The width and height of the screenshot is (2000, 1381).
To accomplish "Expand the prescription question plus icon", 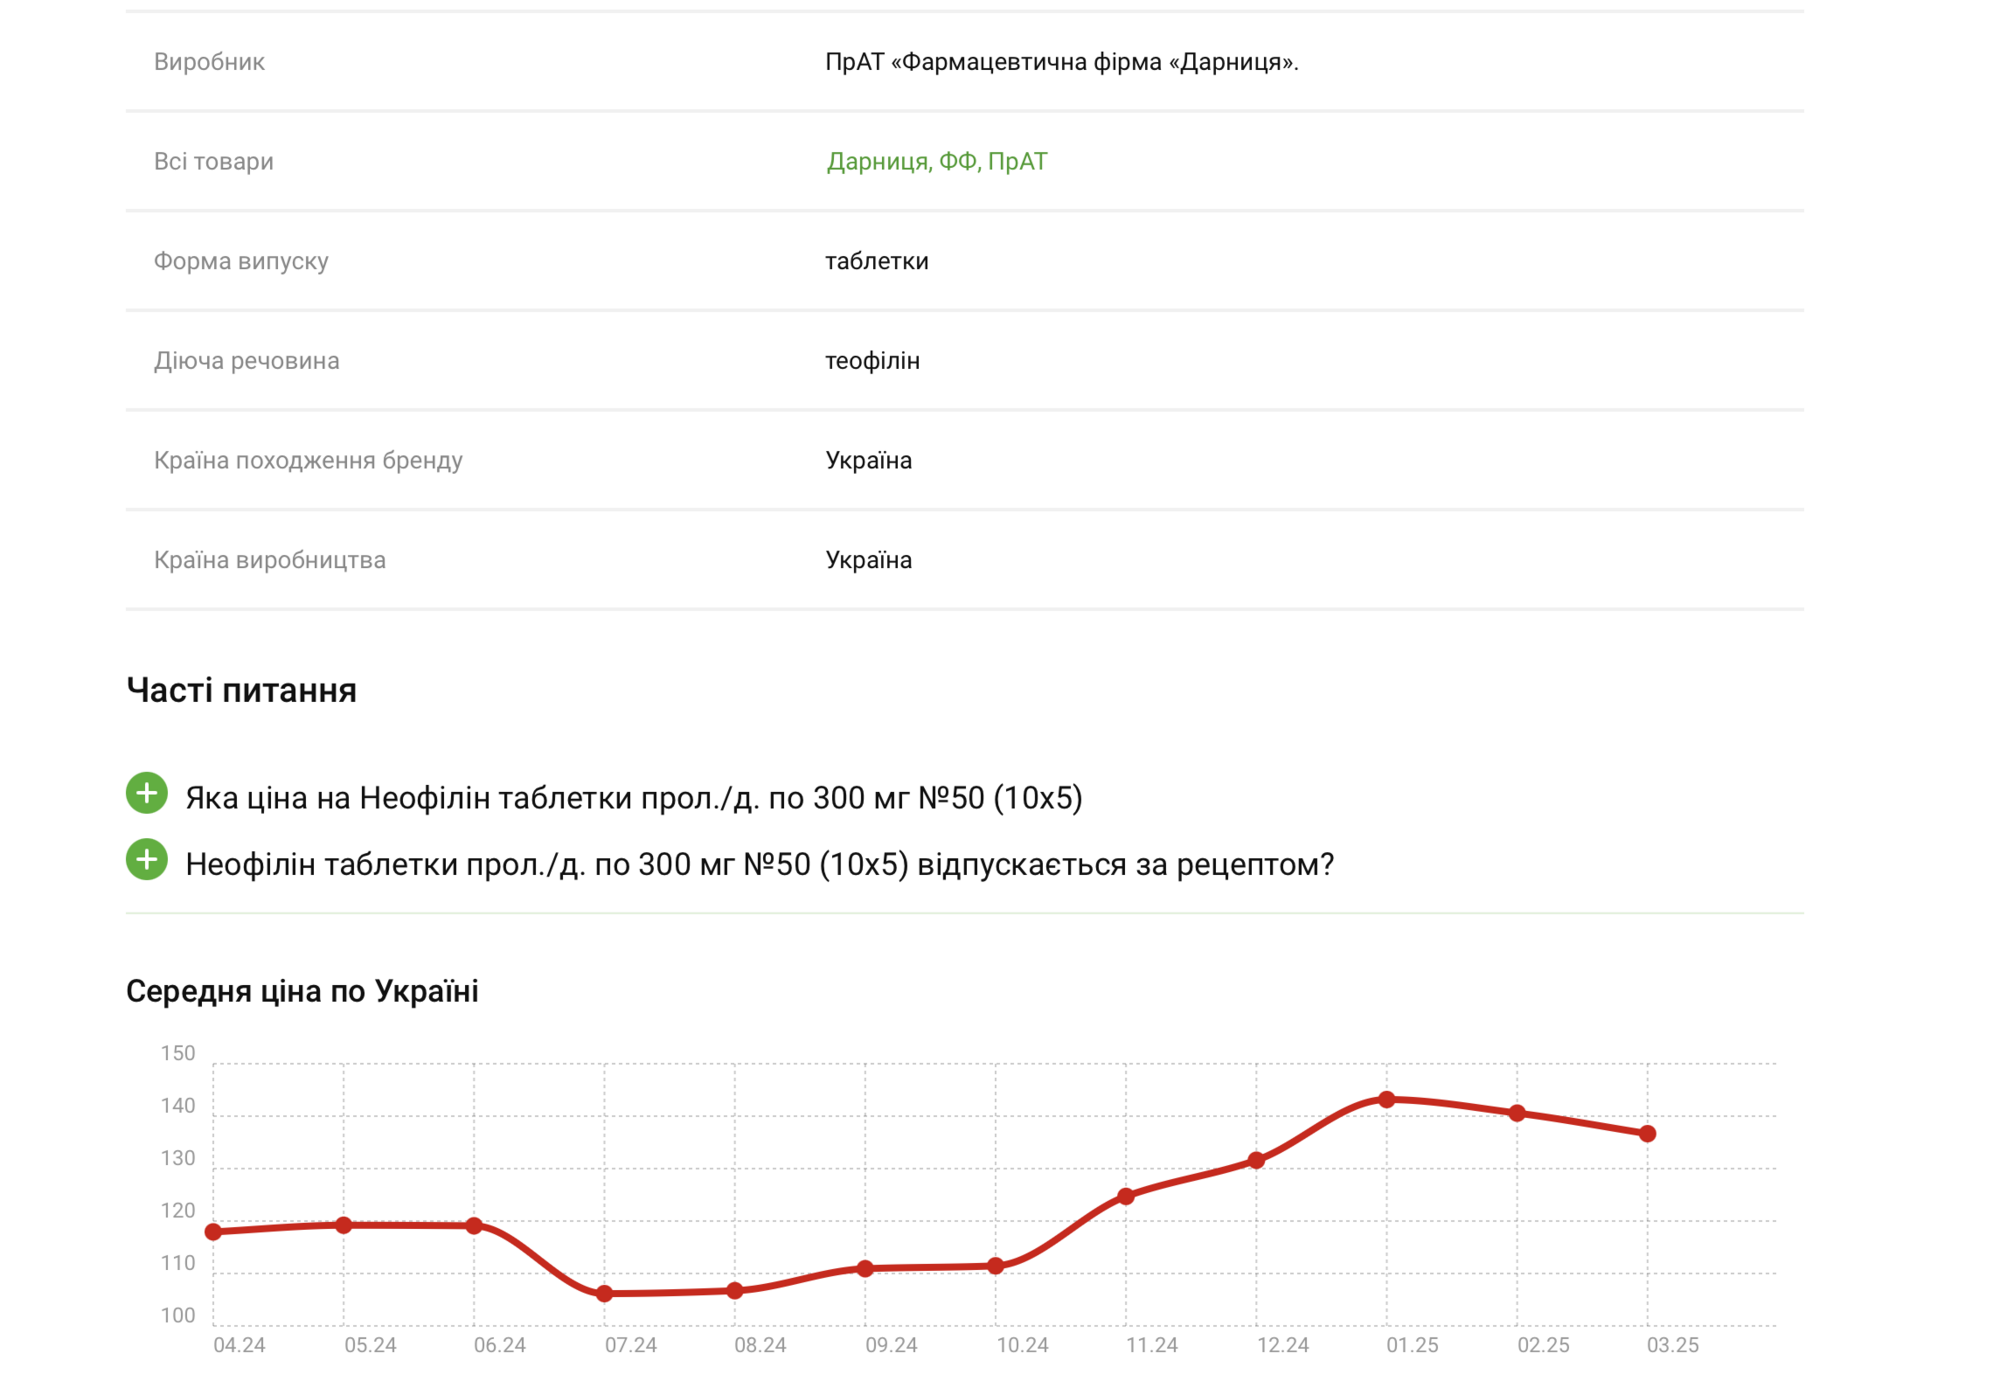I will 146,860.
